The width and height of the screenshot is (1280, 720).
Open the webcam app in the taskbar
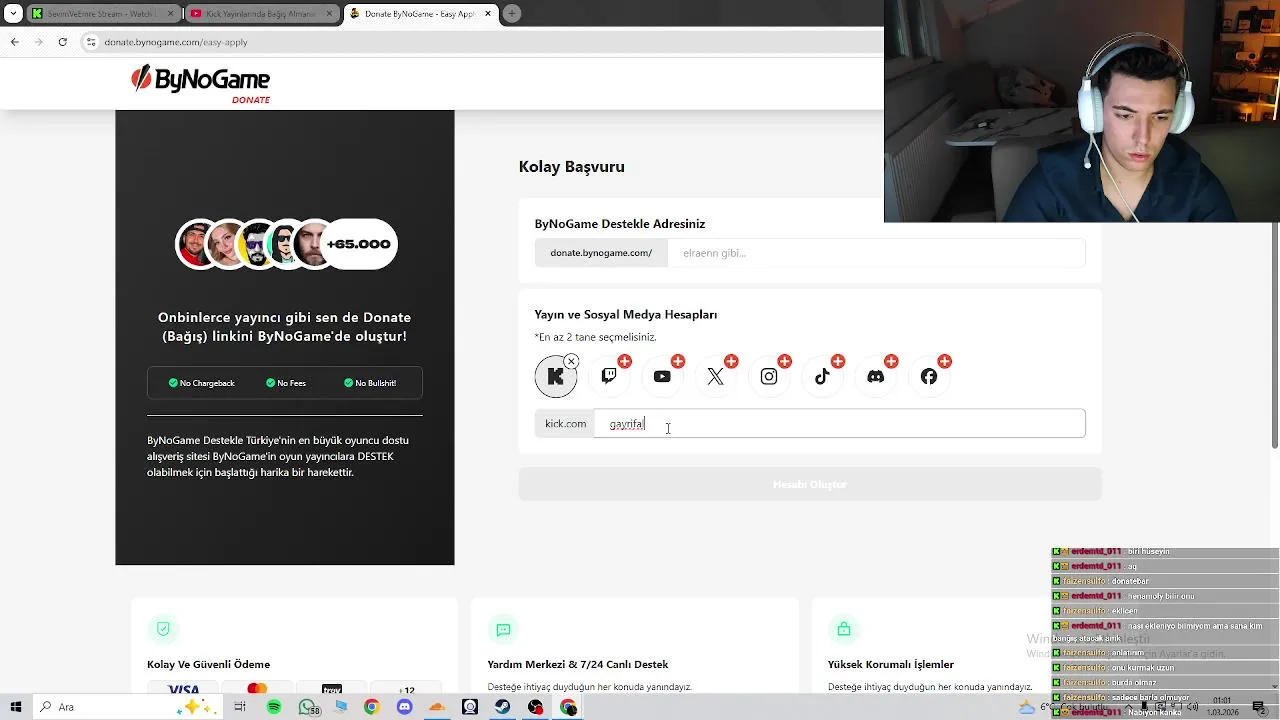[x=470, y=707]
